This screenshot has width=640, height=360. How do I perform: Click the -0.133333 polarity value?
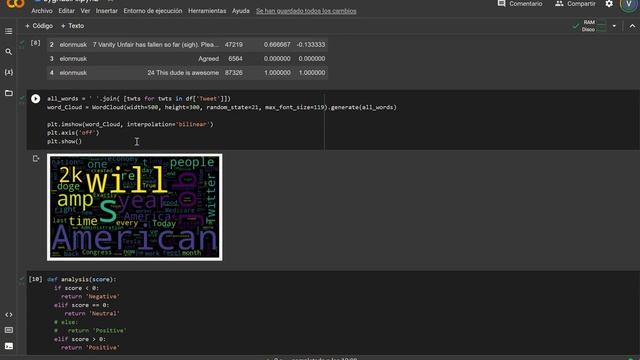pos(311,44)
